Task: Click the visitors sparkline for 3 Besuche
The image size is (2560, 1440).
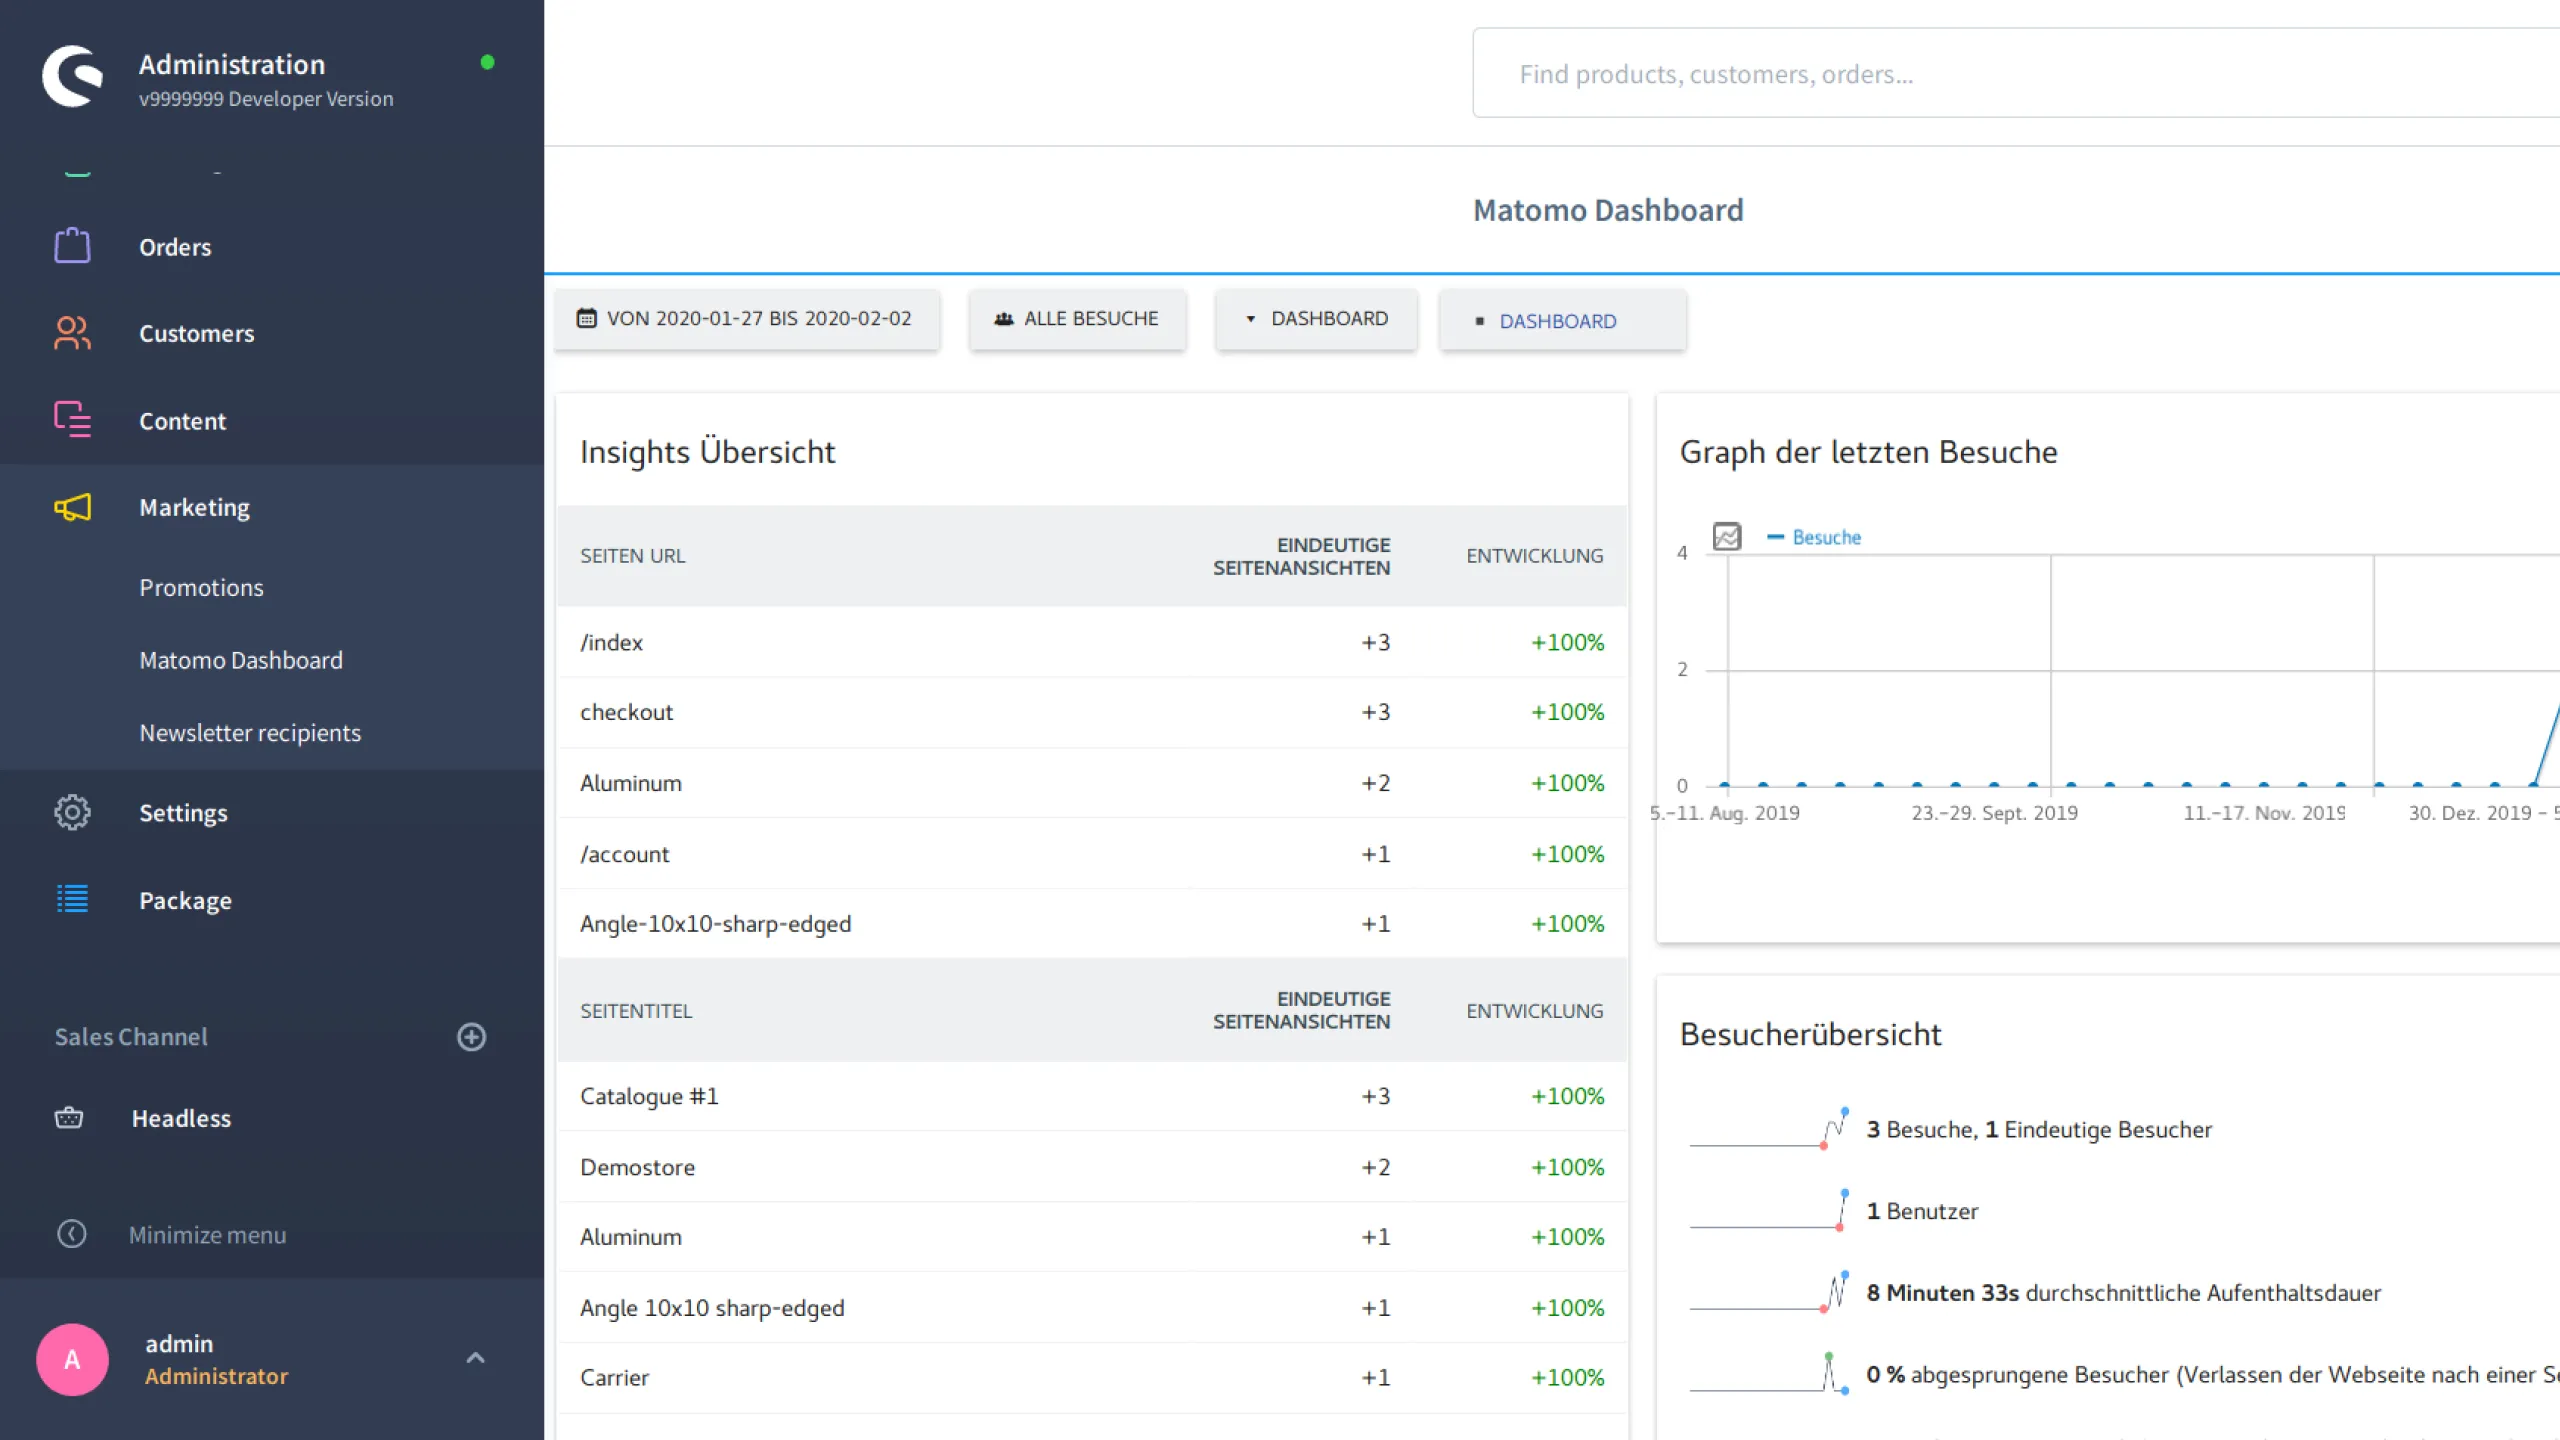Action: pyautogui.click(x=1769, y=1128)
